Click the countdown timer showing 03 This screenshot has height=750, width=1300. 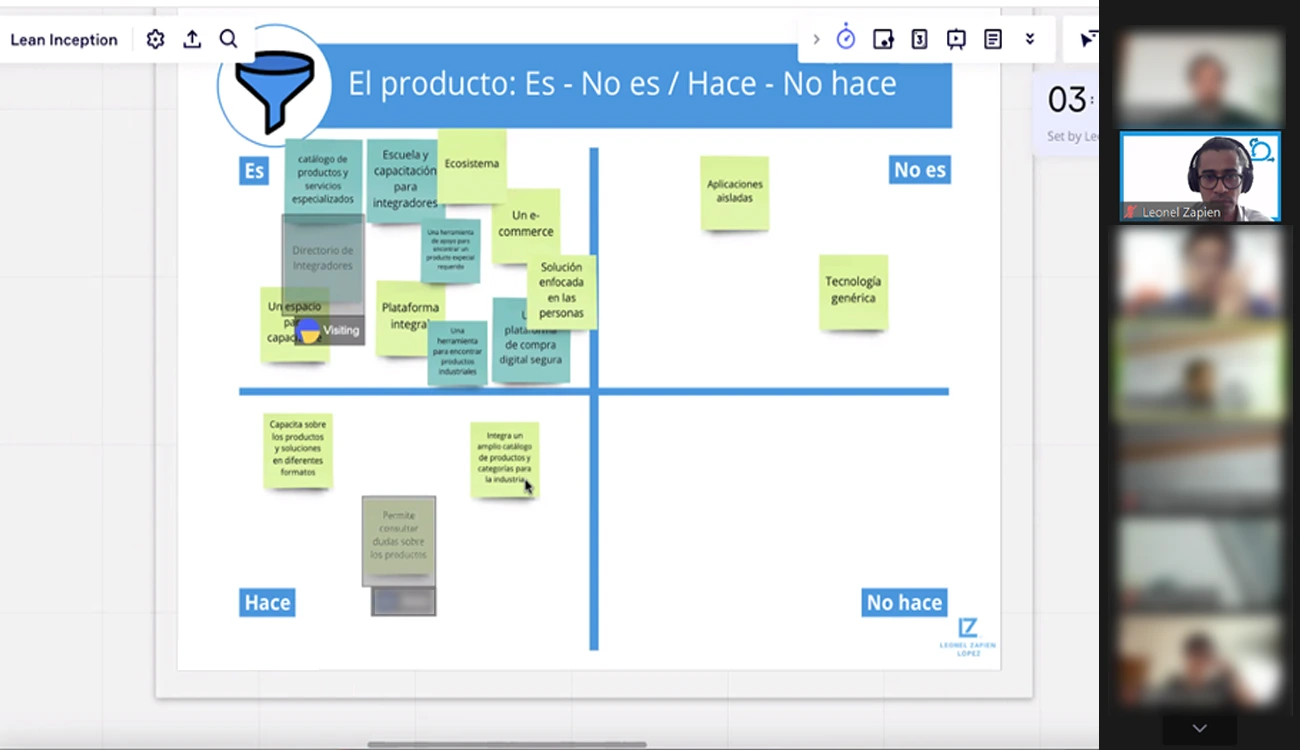click(1067, 100)
